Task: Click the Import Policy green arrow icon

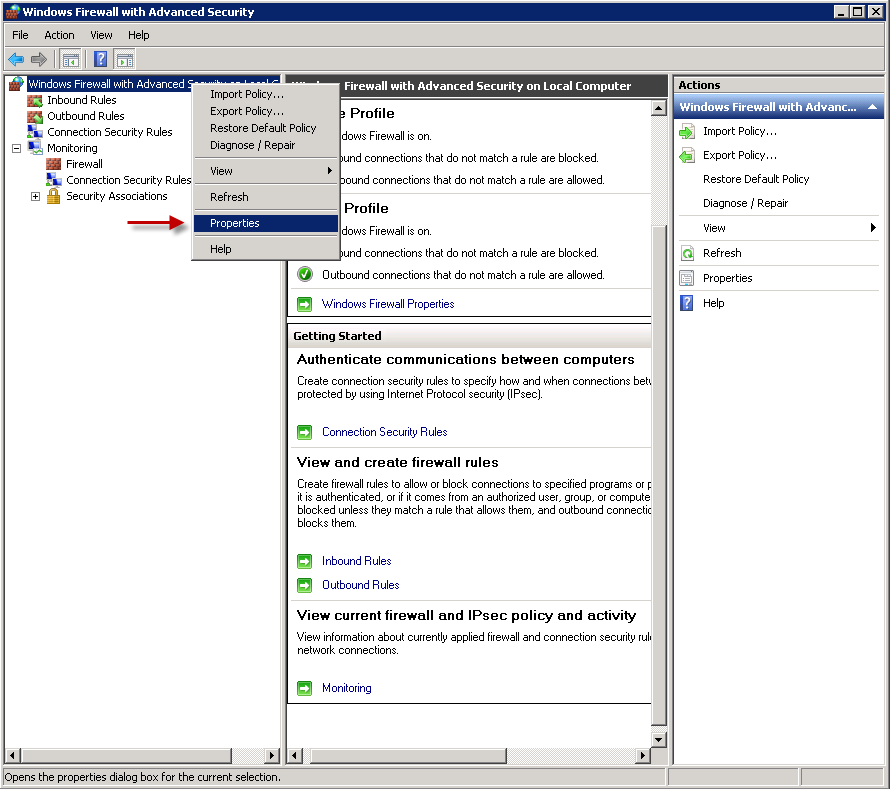Action: pyautogui.click(x=687, y=132)
